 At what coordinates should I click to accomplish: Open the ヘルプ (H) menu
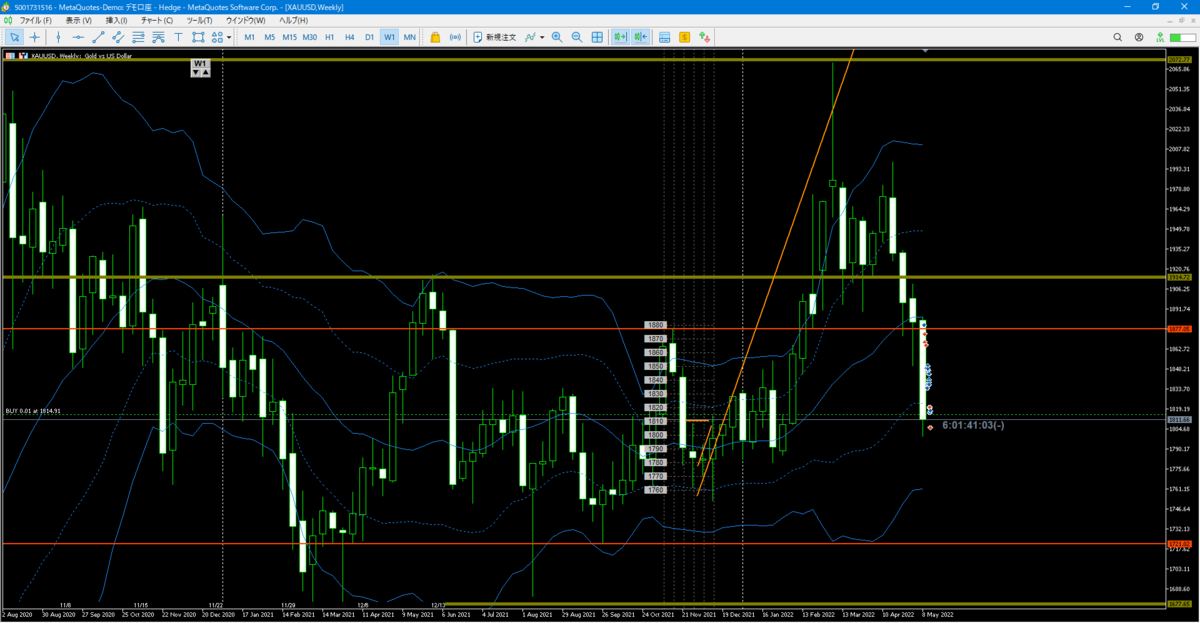293,20
